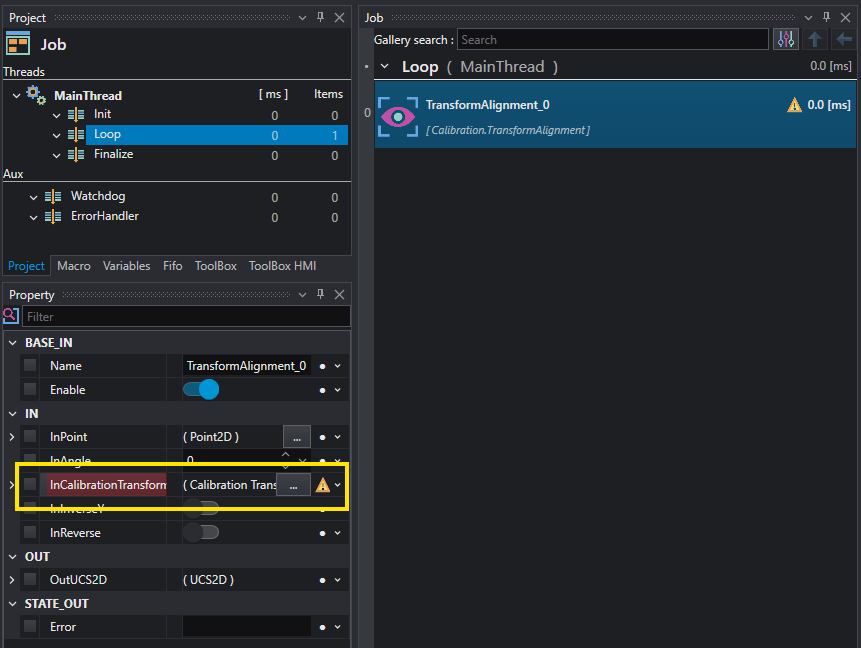Collapse the BASE_IN property group
The image size is (861, 648).
13,343
